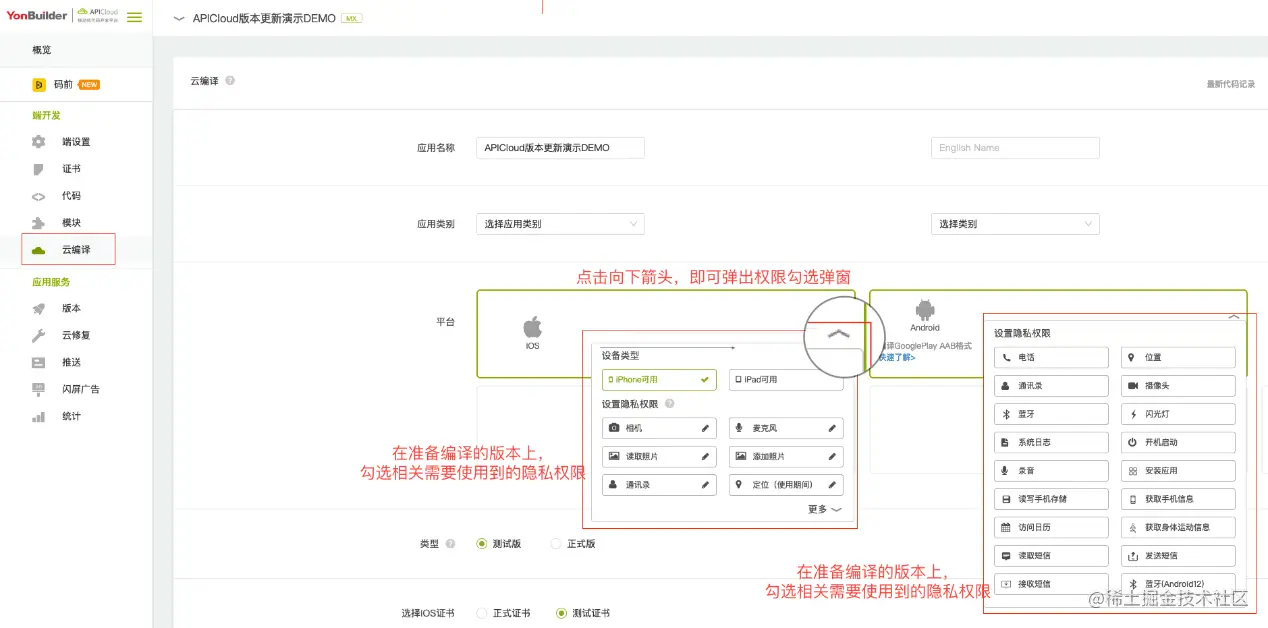Click the pin icon of Android 位置 permission

pyautogui.click(x=1132, y=357)
